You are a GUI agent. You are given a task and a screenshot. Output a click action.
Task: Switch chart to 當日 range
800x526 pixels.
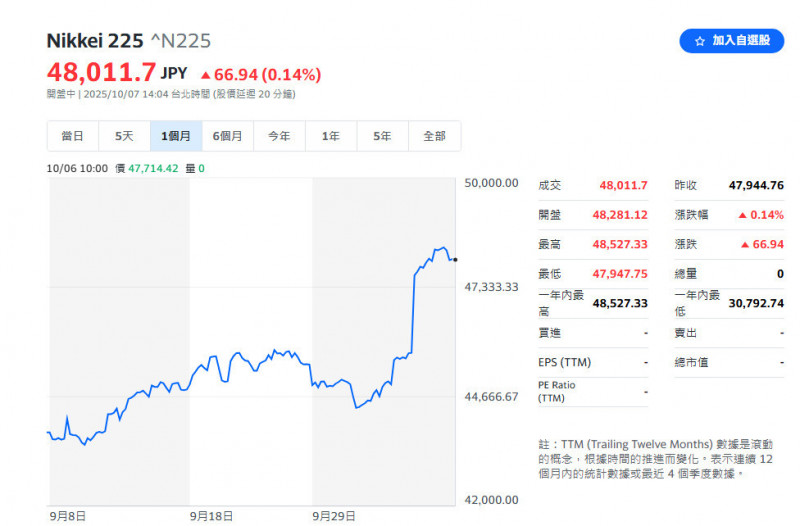click(72, 136)
